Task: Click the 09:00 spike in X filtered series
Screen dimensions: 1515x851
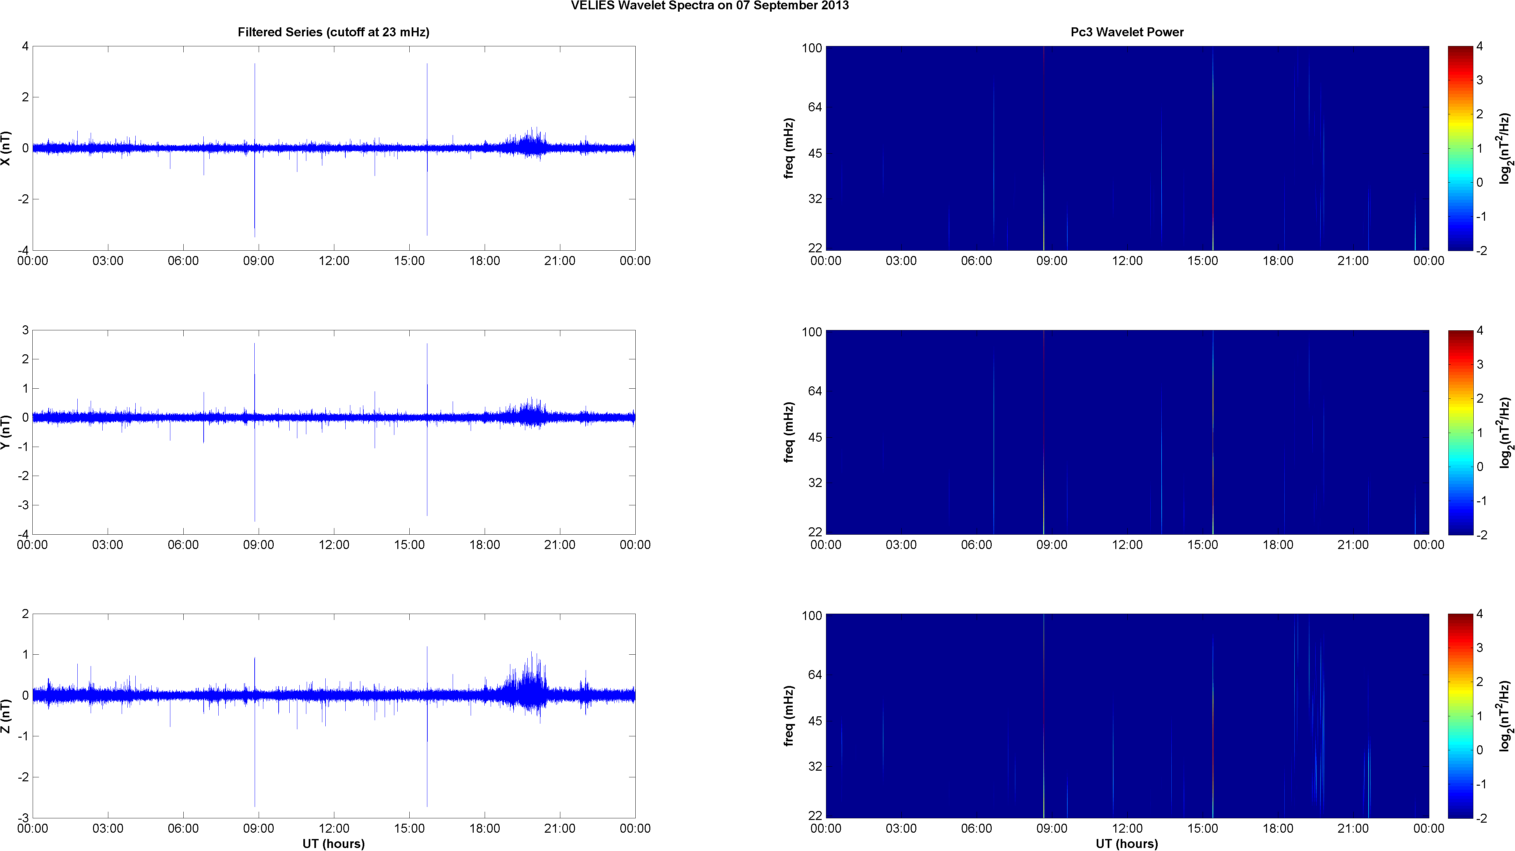Action: coord(255,150)
